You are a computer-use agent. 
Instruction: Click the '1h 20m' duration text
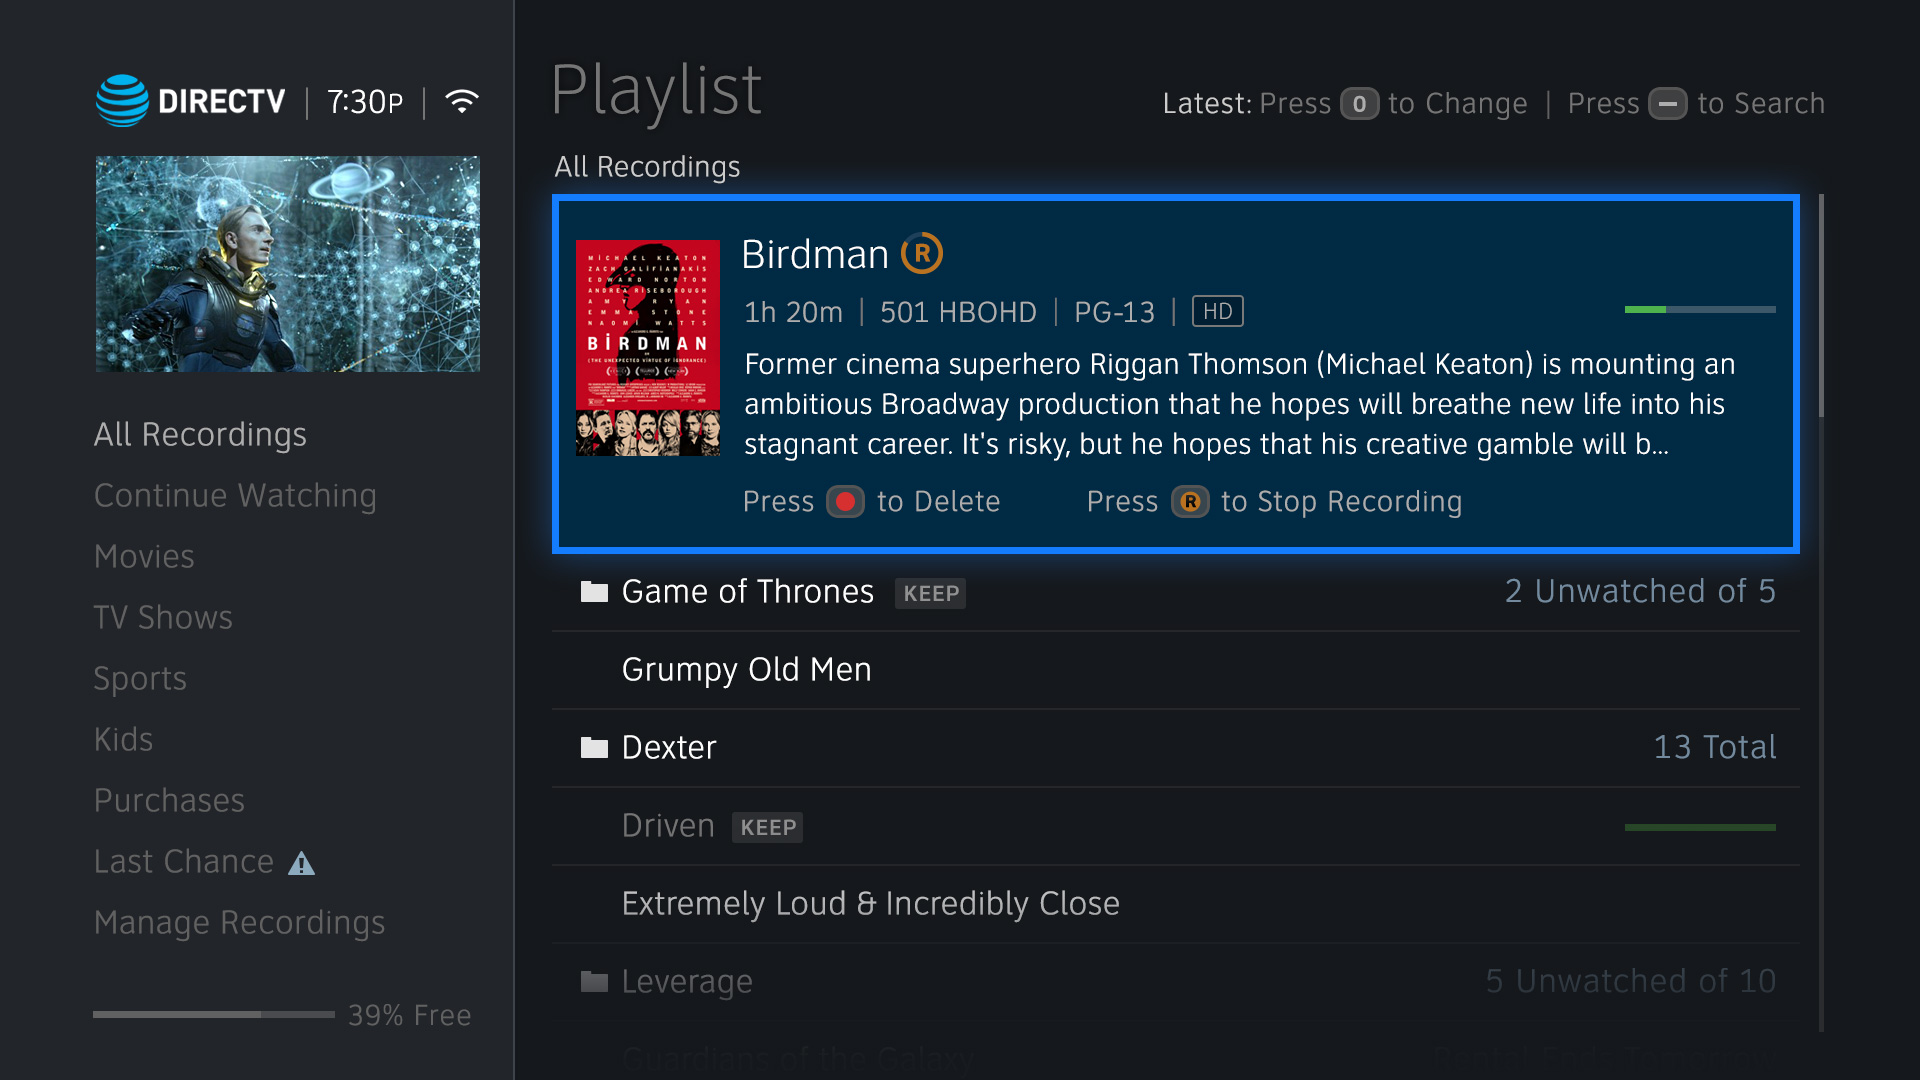click(793, 313)
